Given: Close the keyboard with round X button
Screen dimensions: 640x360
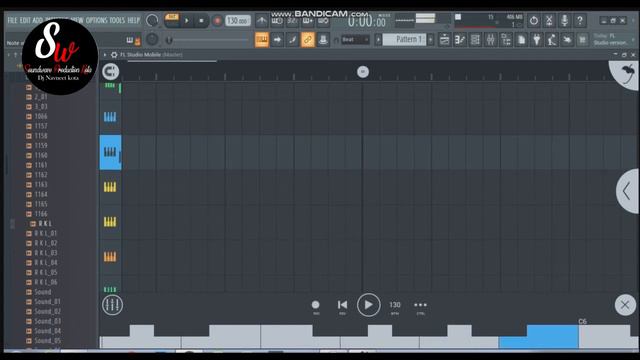Looking at the screenshot, I should coord(625,305).
